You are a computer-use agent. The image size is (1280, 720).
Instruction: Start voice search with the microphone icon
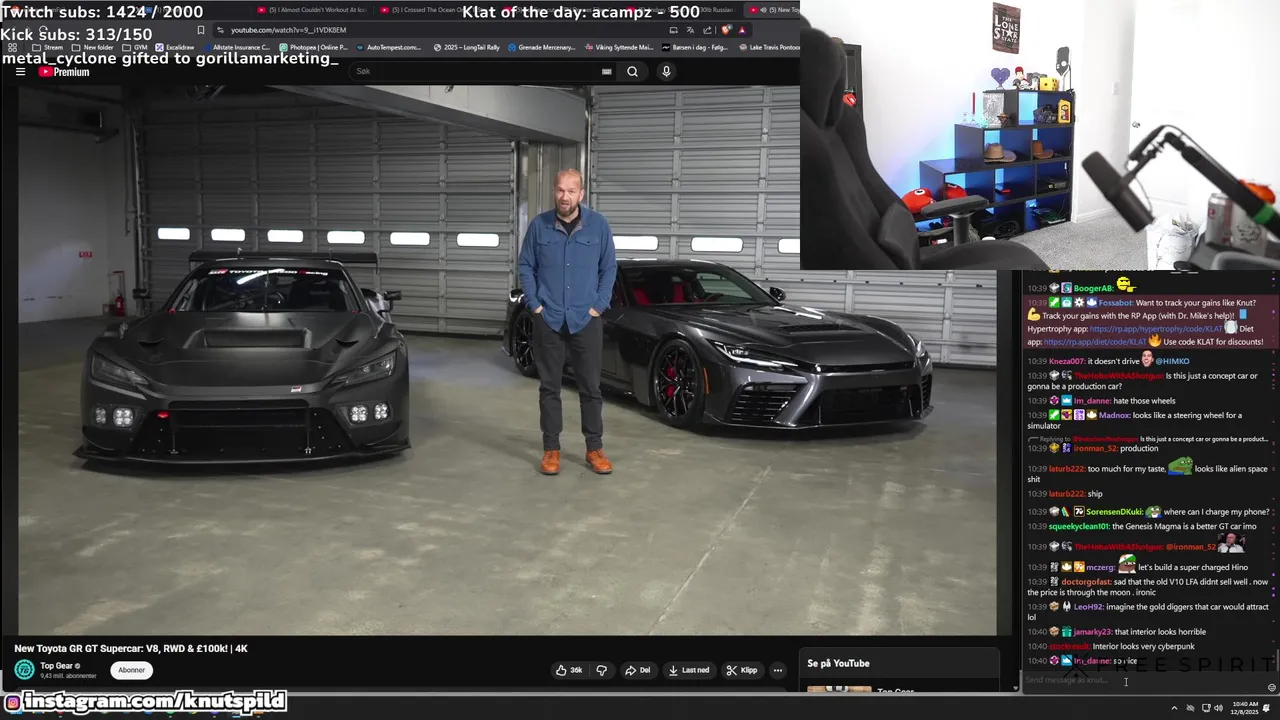tap(666, 71)
